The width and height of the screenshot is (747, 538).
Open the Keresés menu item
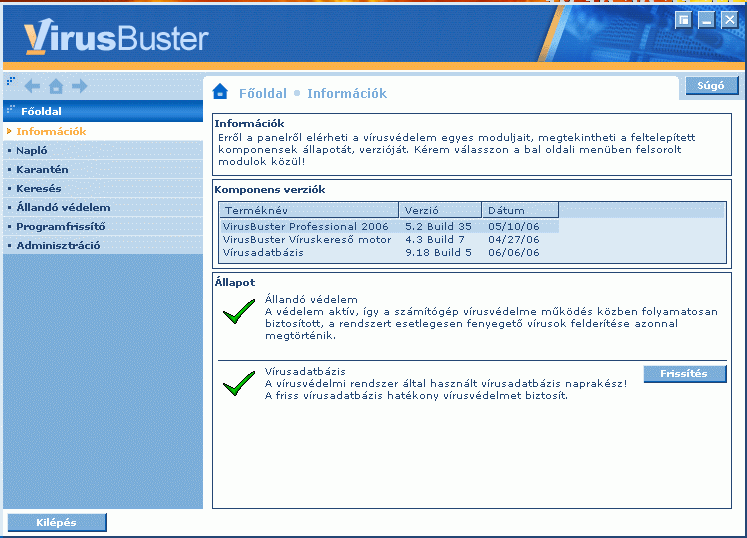pyautogui.click(x=103, y=188)
